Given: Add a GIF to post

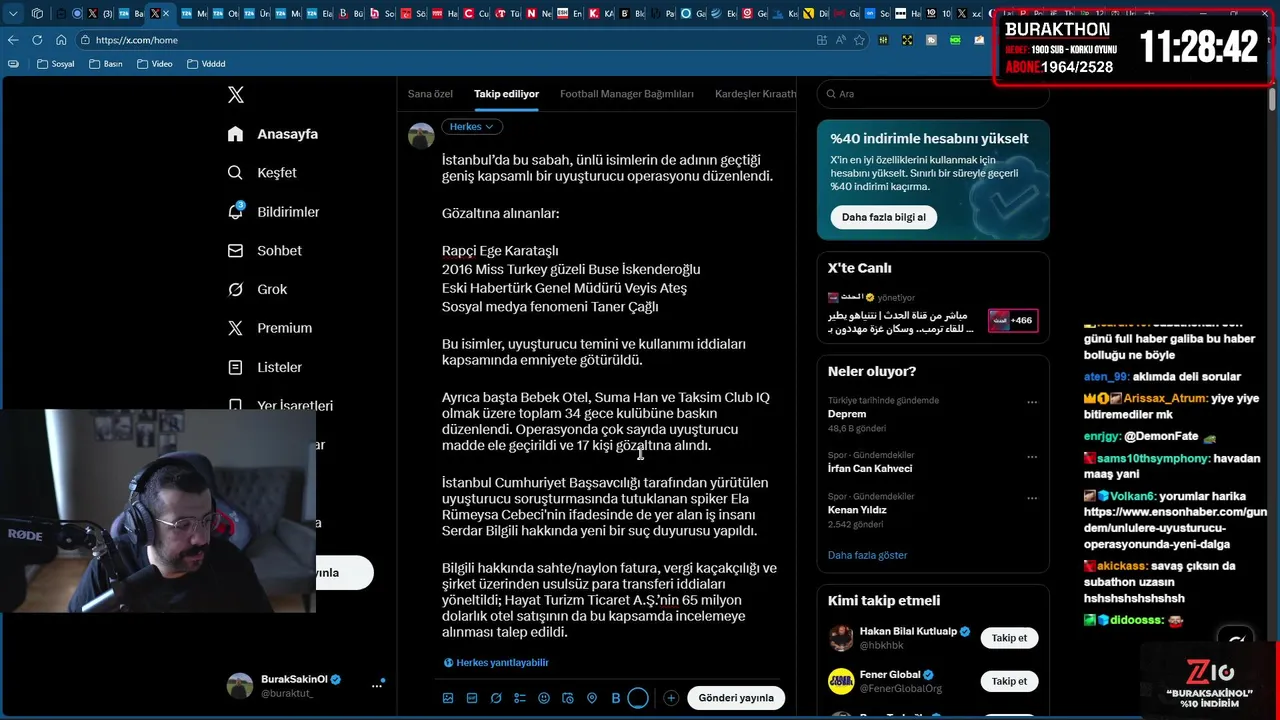Looking at the screenshot, I should (x=472, y=698).
